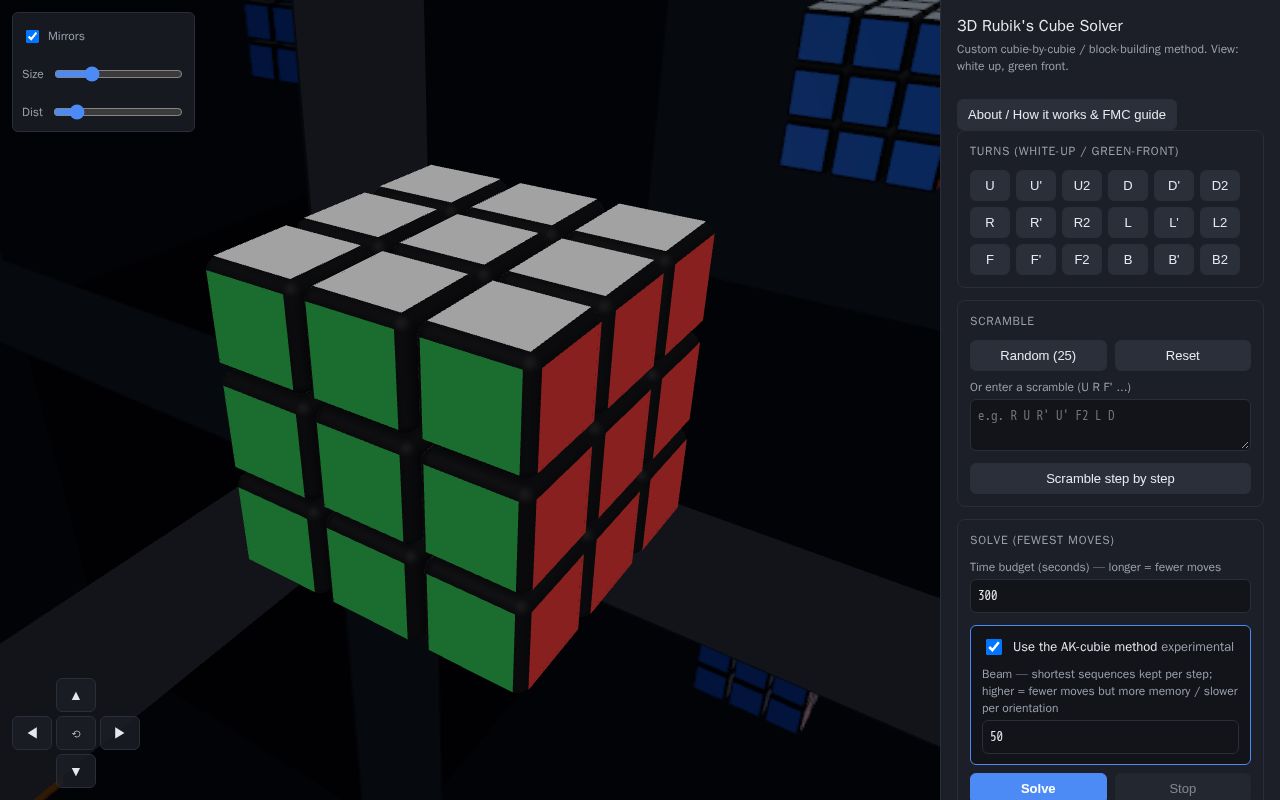Rotate view right with the right arrow
This screenshot has height=800, width=1280.
click(120, 733)
